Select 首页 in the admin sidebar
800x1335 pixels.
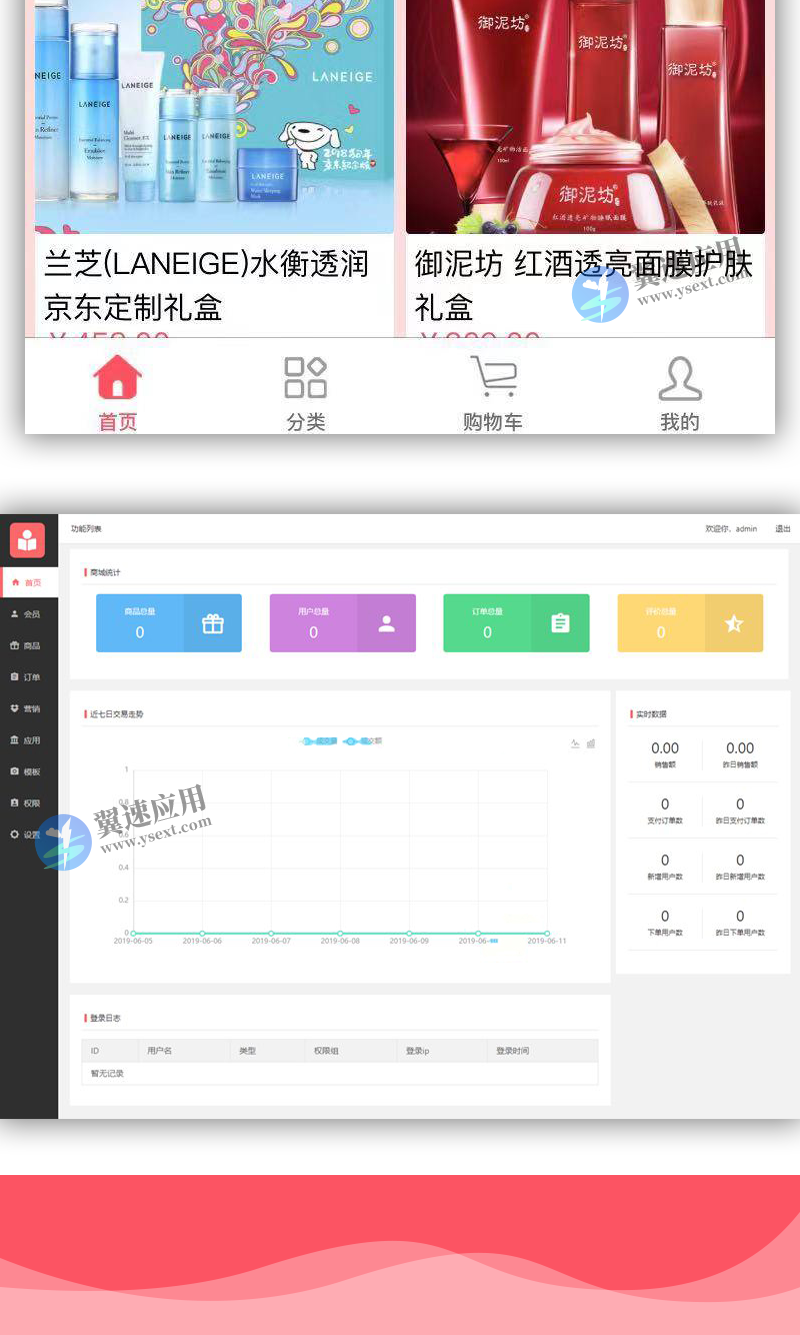pyautogui.click(x=29, y=582)
